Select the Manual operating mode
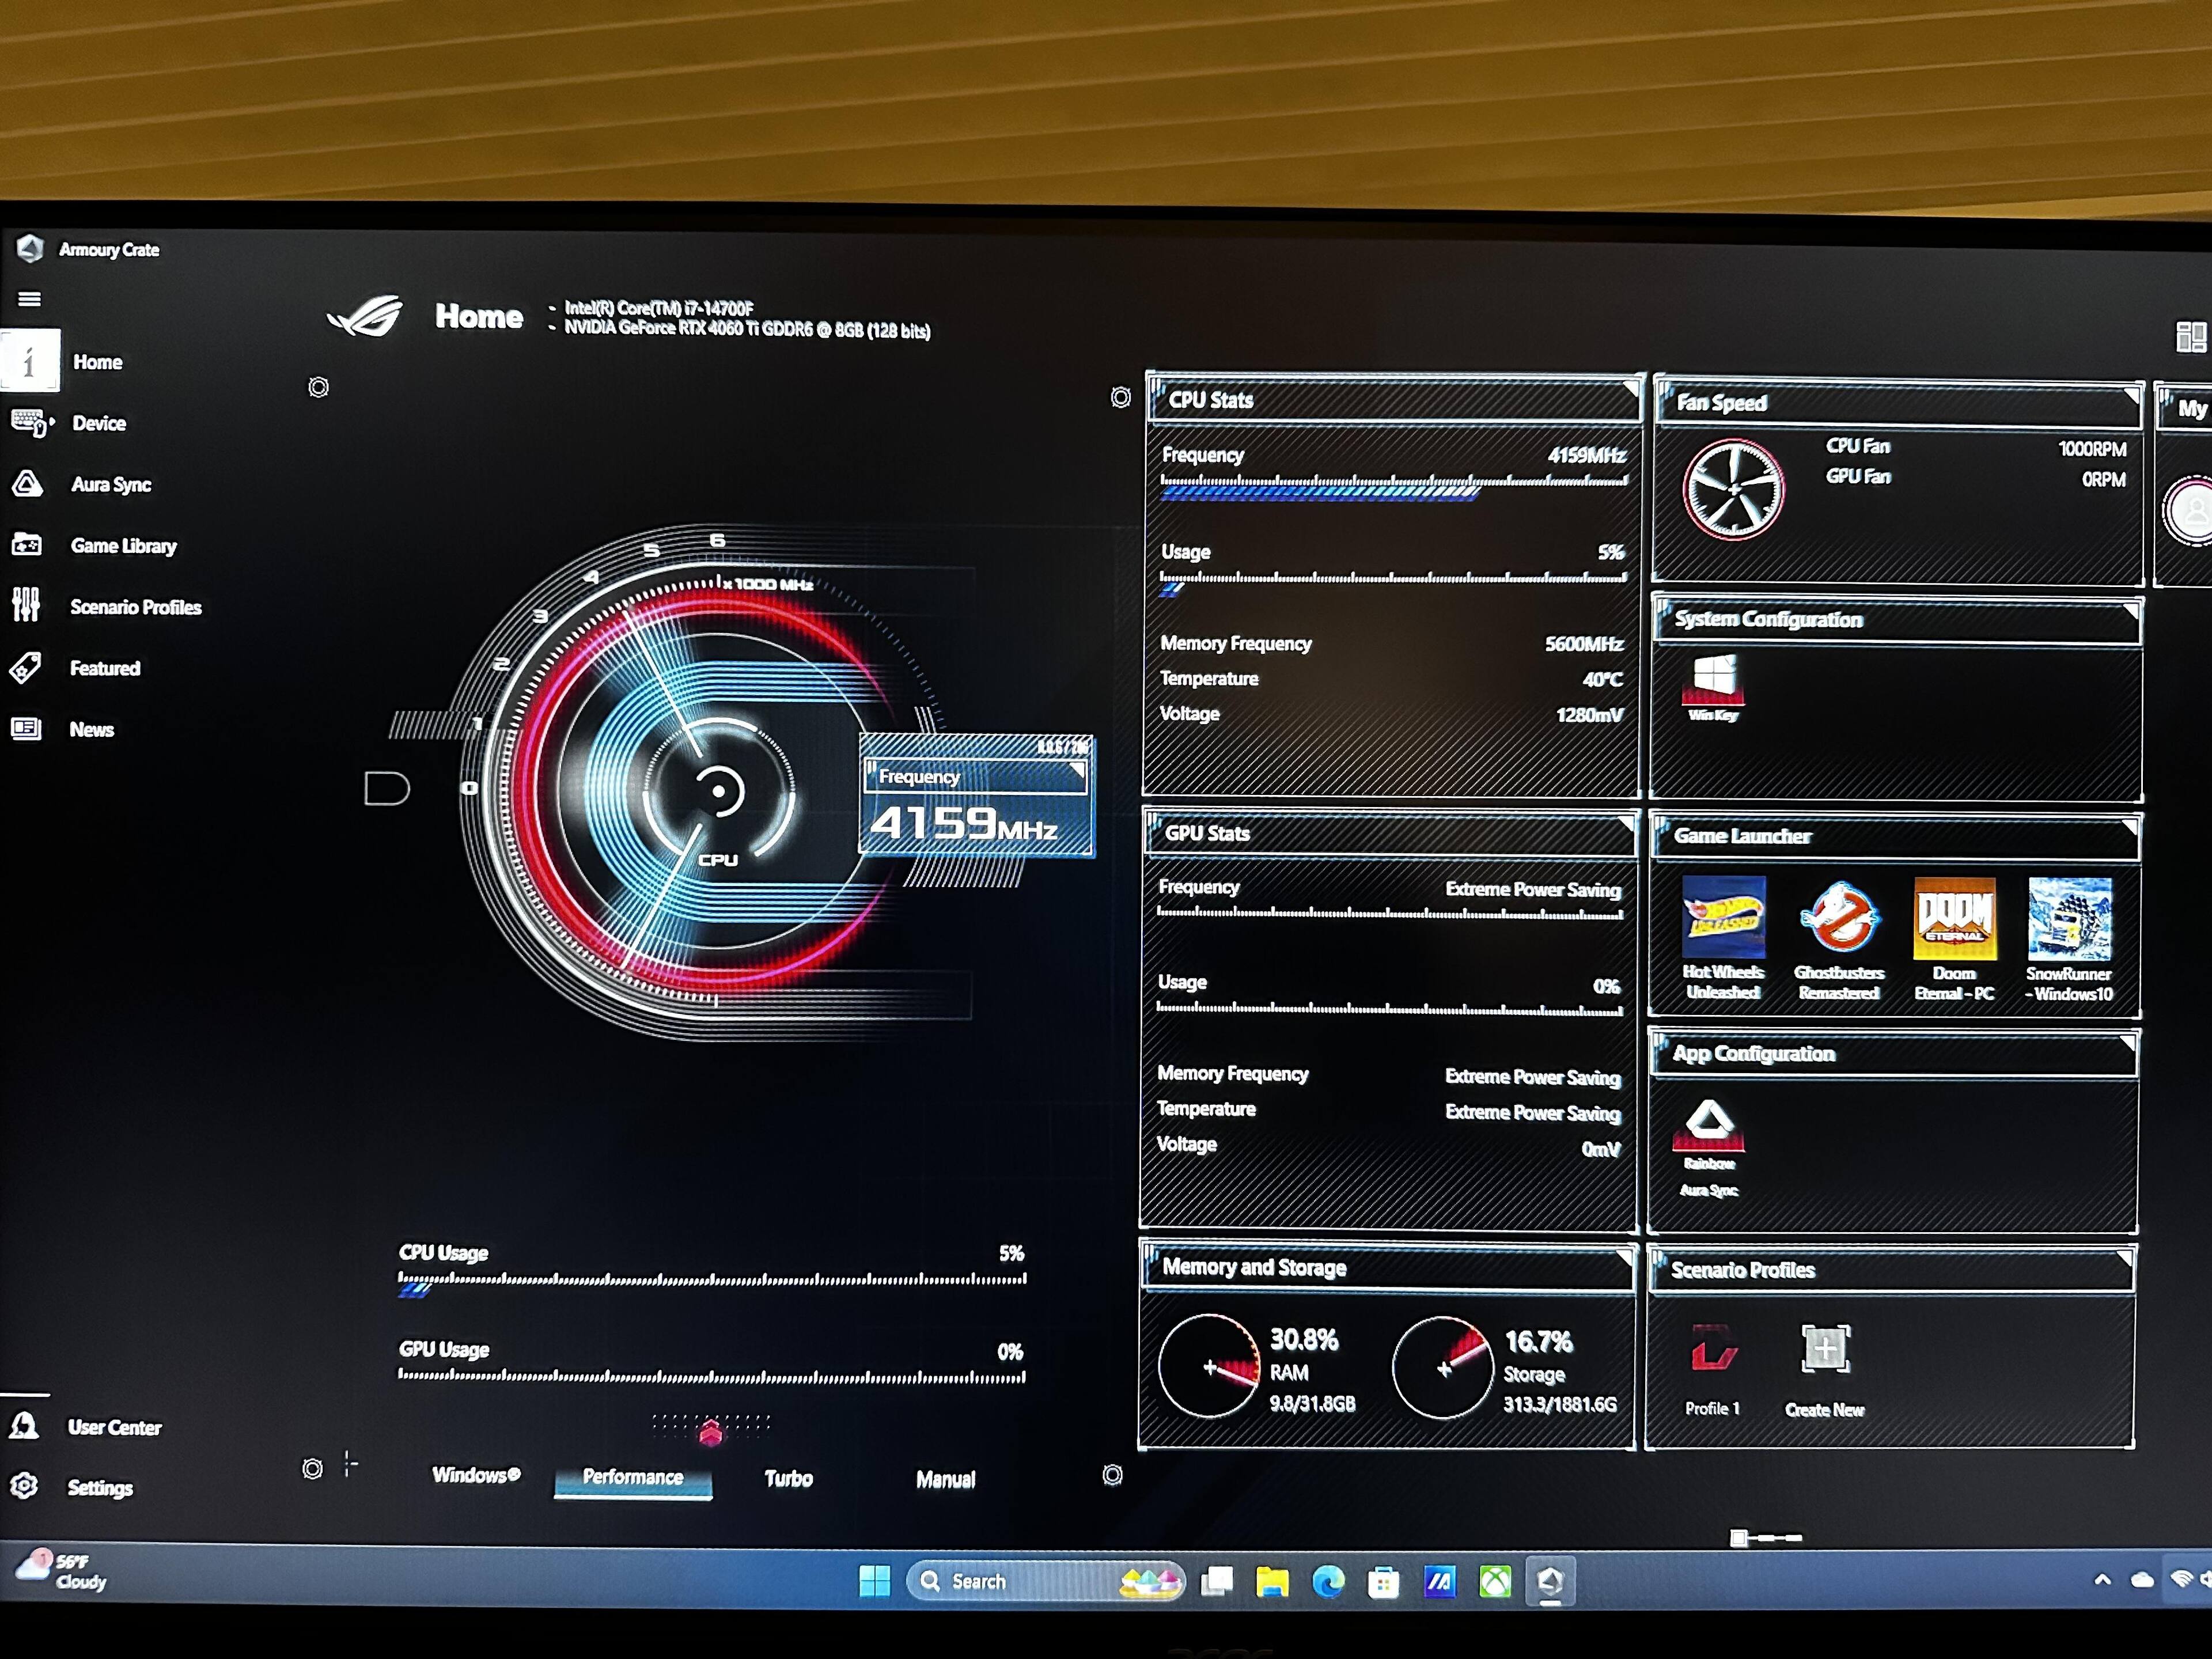This screenshot has width=2212, height=1659. [945, 1479]
